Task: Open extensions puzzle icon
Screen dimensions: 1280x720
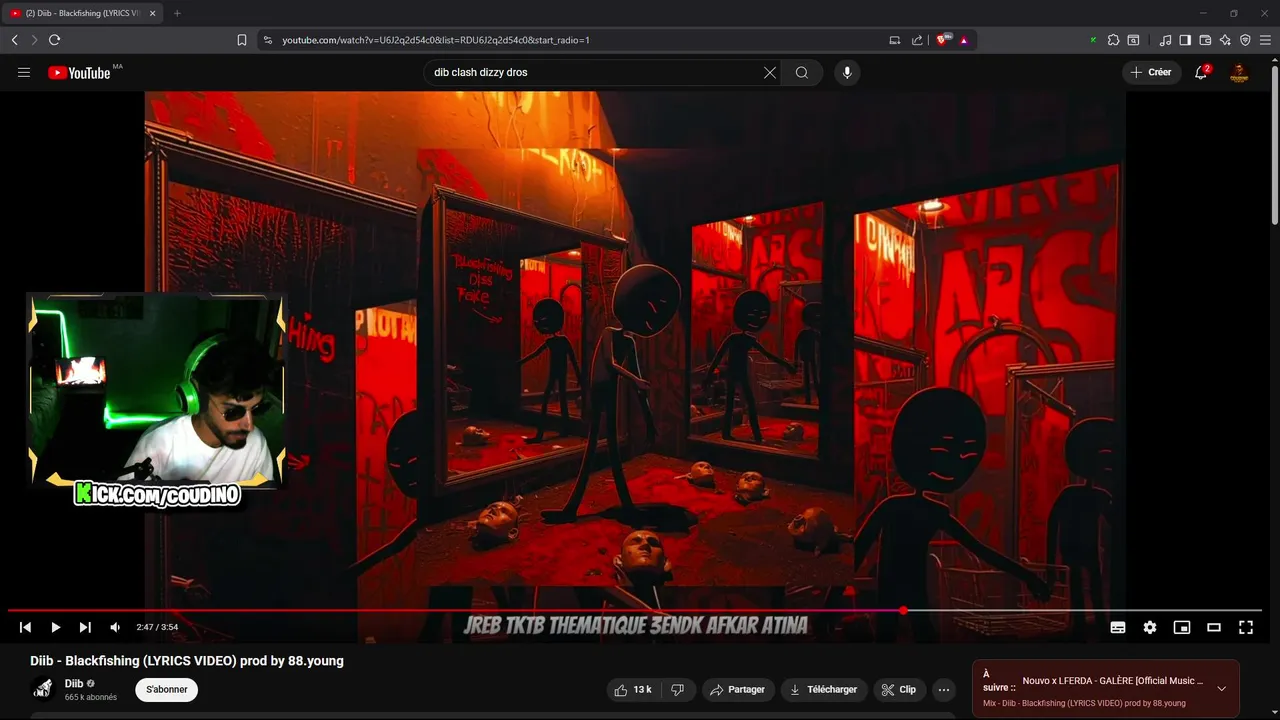Action: tap(1113, 40)
